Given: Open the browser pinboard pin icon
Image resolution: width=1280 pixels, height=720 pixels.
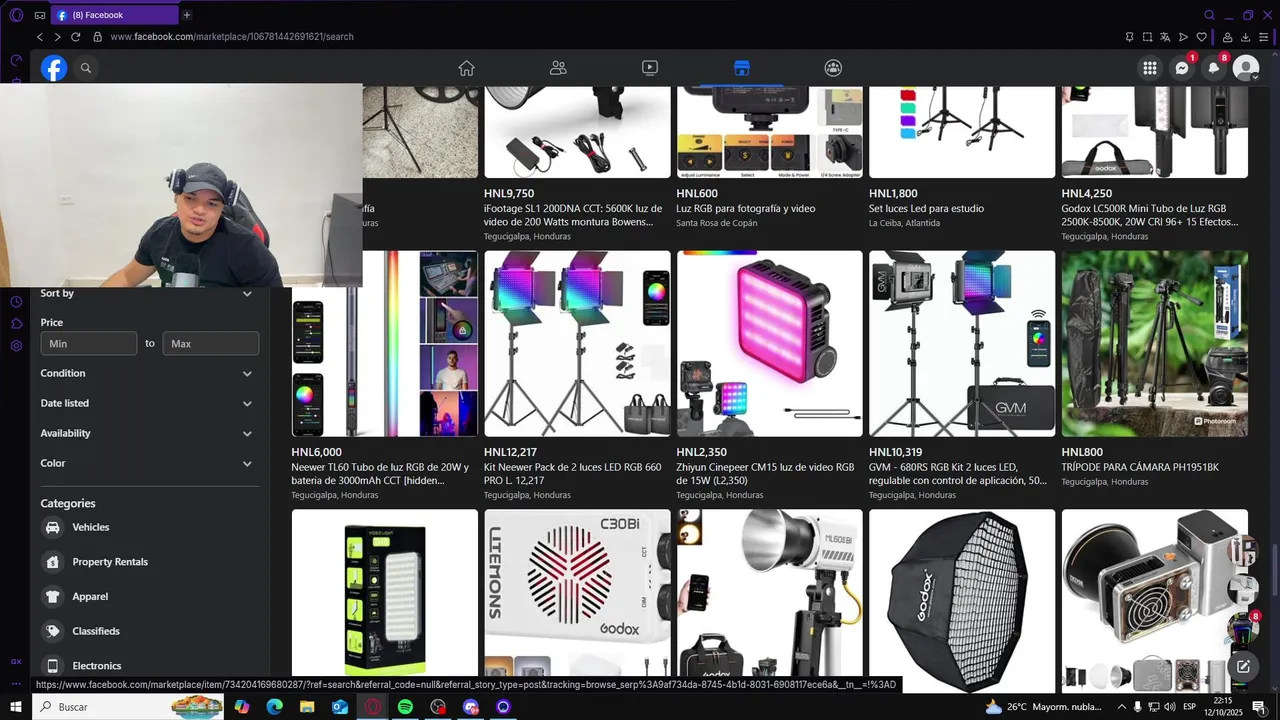Looking at the screenshot, I should point(1129,37).
